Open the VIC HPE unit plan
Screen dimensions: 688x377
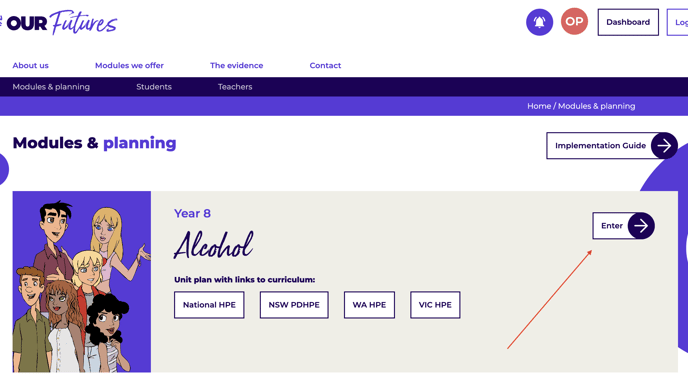pyautogui.click(x=435, y=305)
